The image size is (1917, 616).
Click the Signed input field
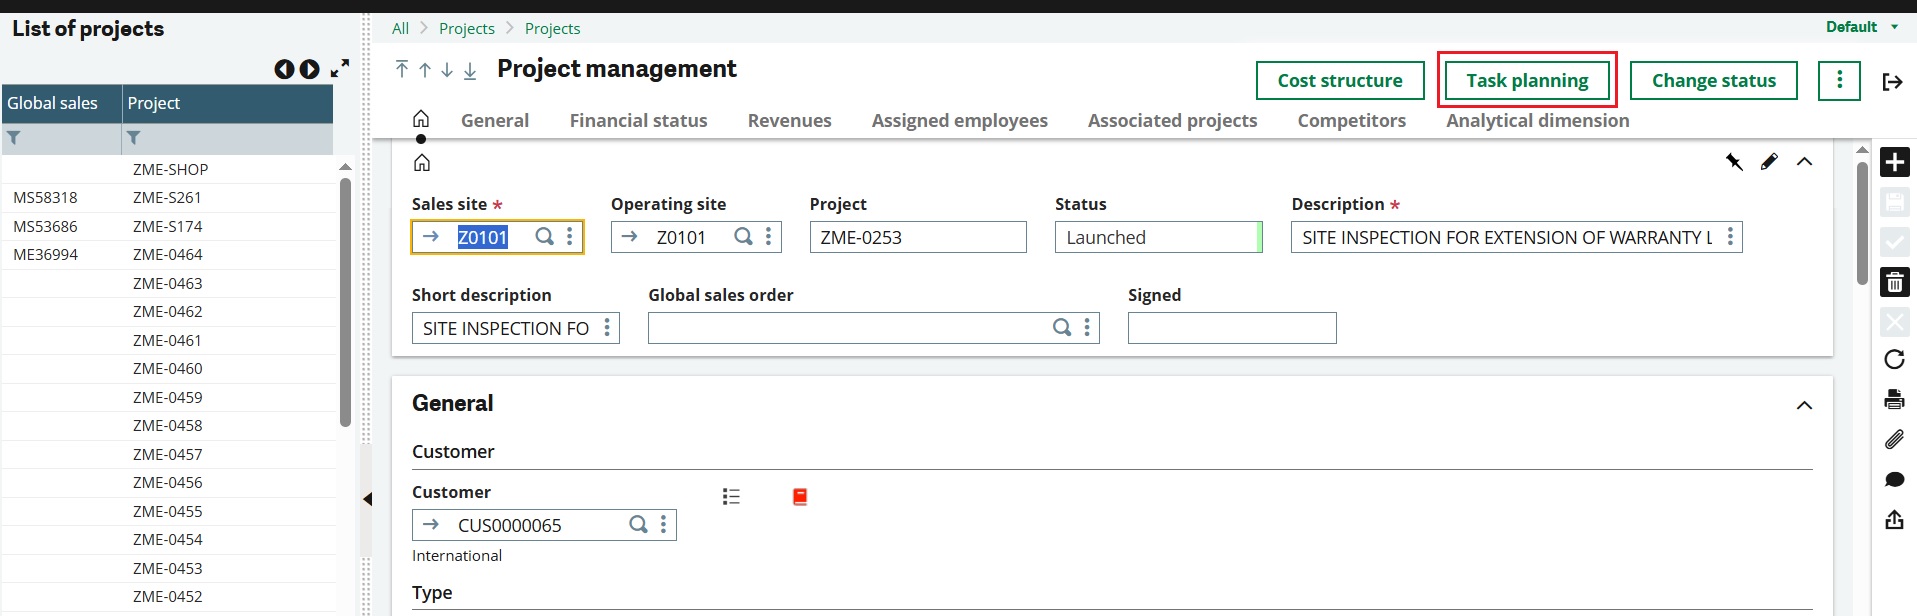click(1232, 328)
